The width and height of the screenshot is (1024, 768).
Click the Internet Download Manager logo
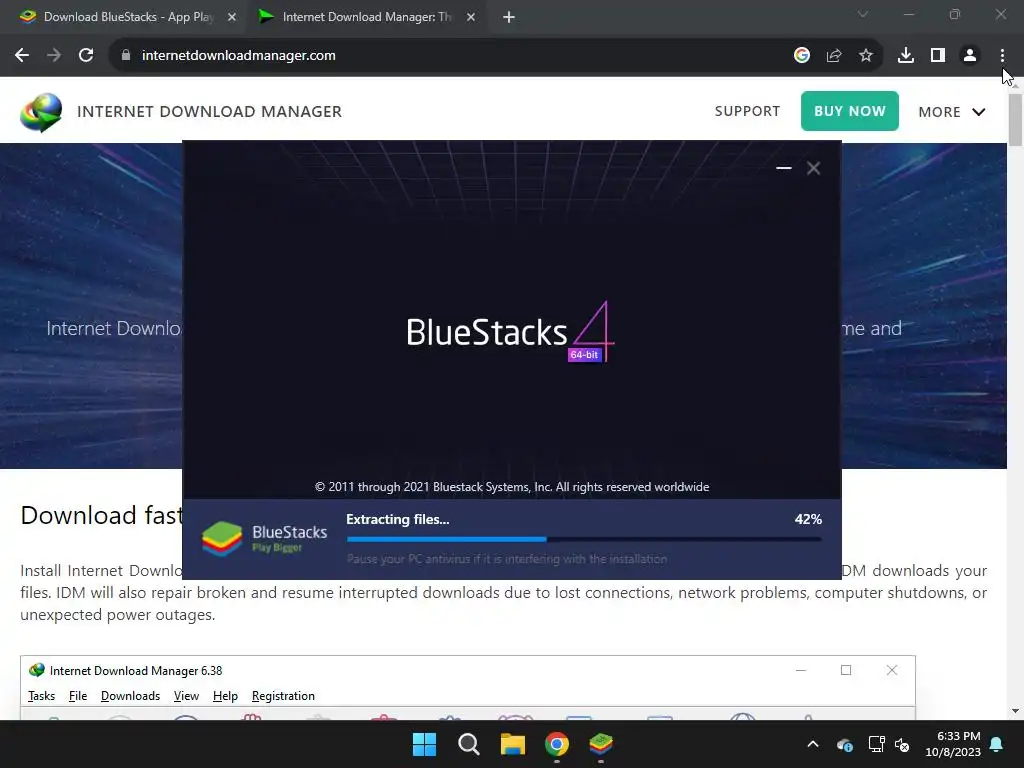(x=41, y=112)
